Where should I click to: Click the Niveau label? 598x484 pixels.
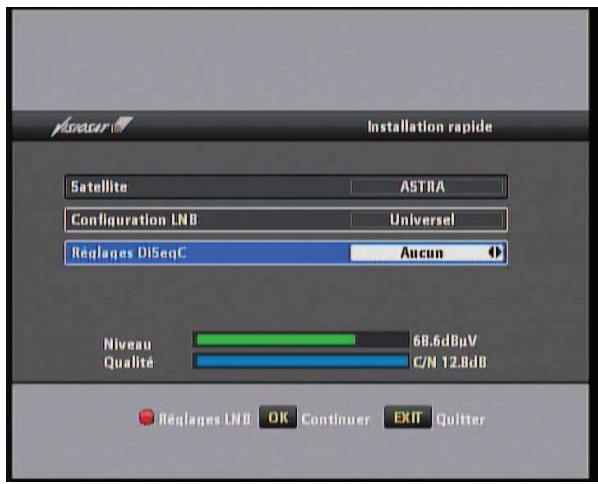tap(127, 344)
